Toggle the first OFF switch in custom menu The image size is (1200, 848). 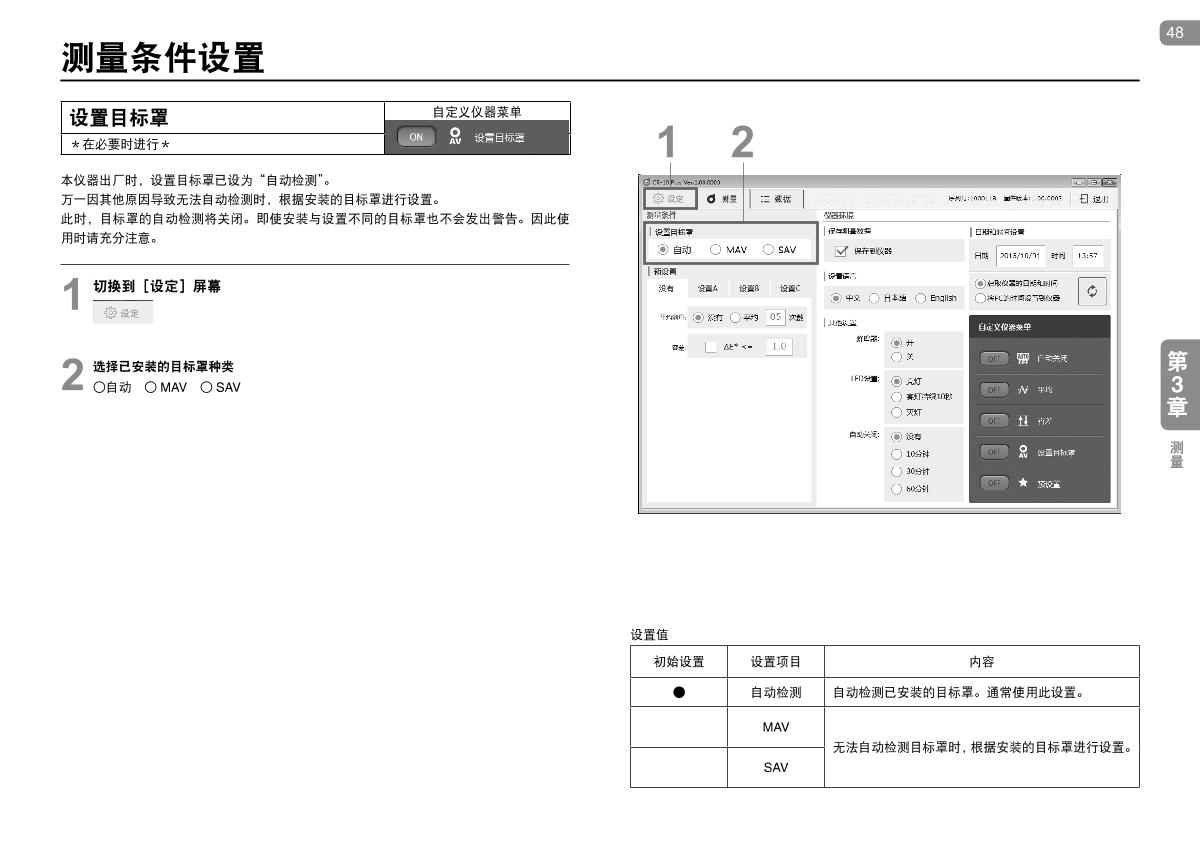point(993,357)
